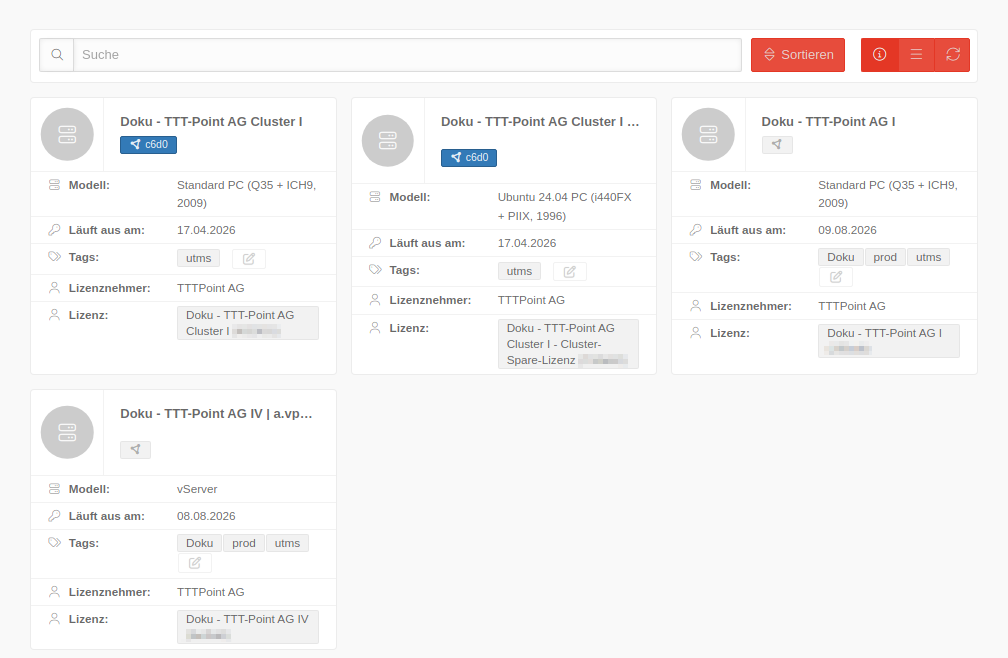Click the refresh icon button
Image resolution: width=1008 pixels, height=658 pixels.
tap(952, 55)
